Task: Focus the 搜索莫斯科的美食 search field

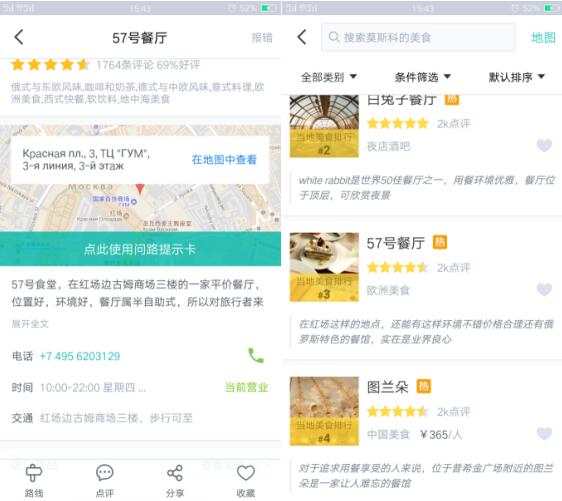Action: point(418,37)
